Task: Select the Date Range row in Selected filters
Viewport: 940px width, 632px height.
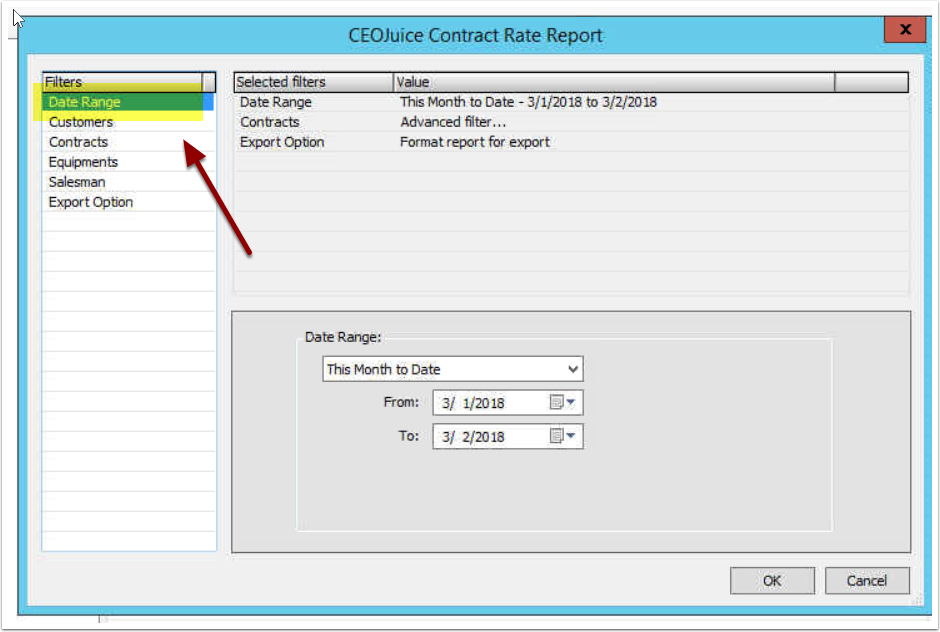Action: point(571,102)
